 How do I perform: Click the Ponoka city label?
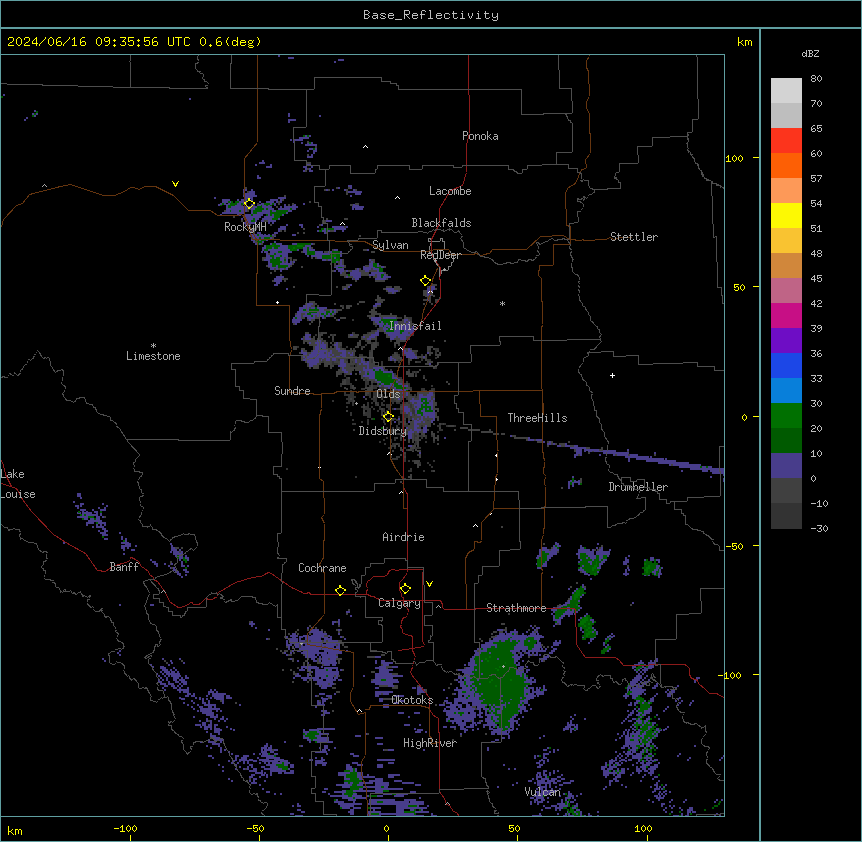[x=480, y=136]
